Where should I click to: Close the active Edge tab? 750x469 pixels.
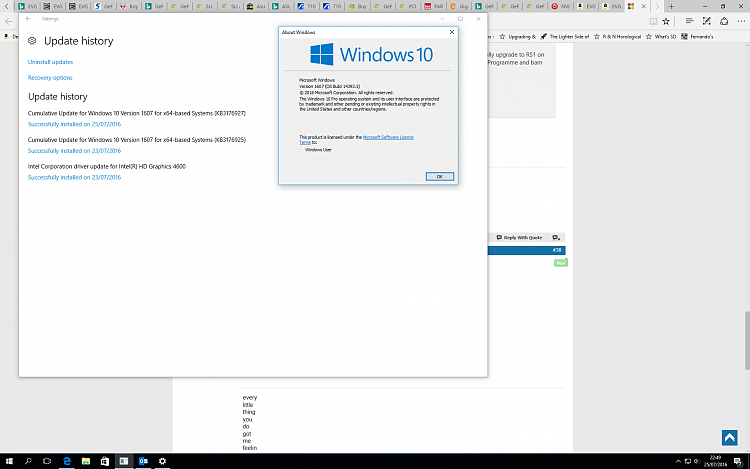click(643, 6)
